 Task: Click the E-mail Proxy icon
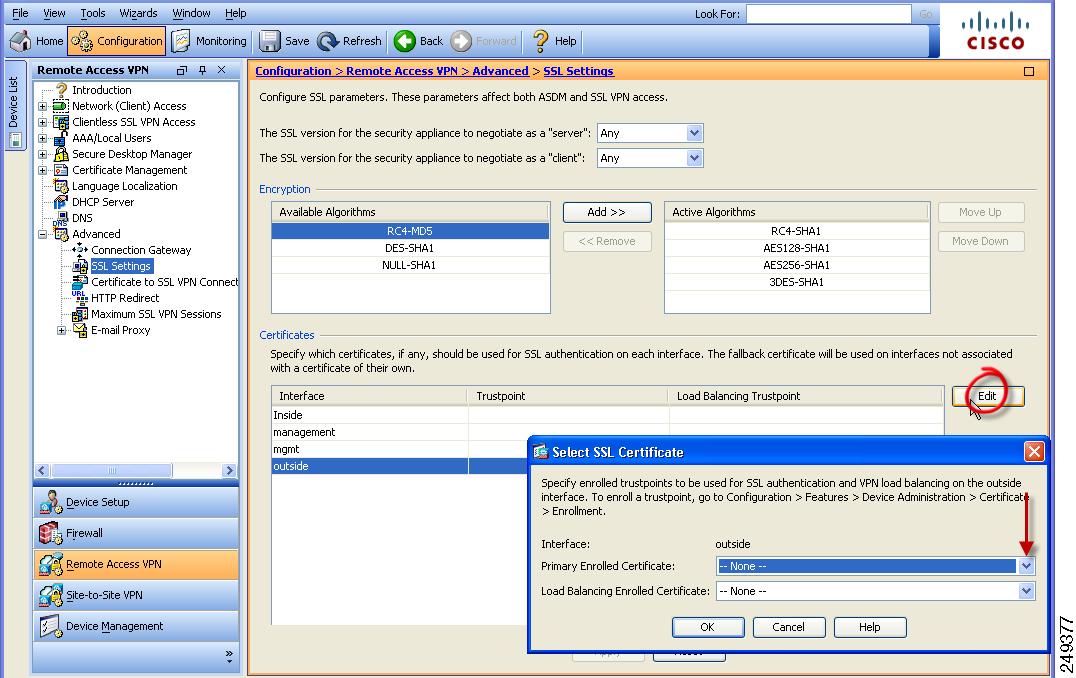(80, 330)
